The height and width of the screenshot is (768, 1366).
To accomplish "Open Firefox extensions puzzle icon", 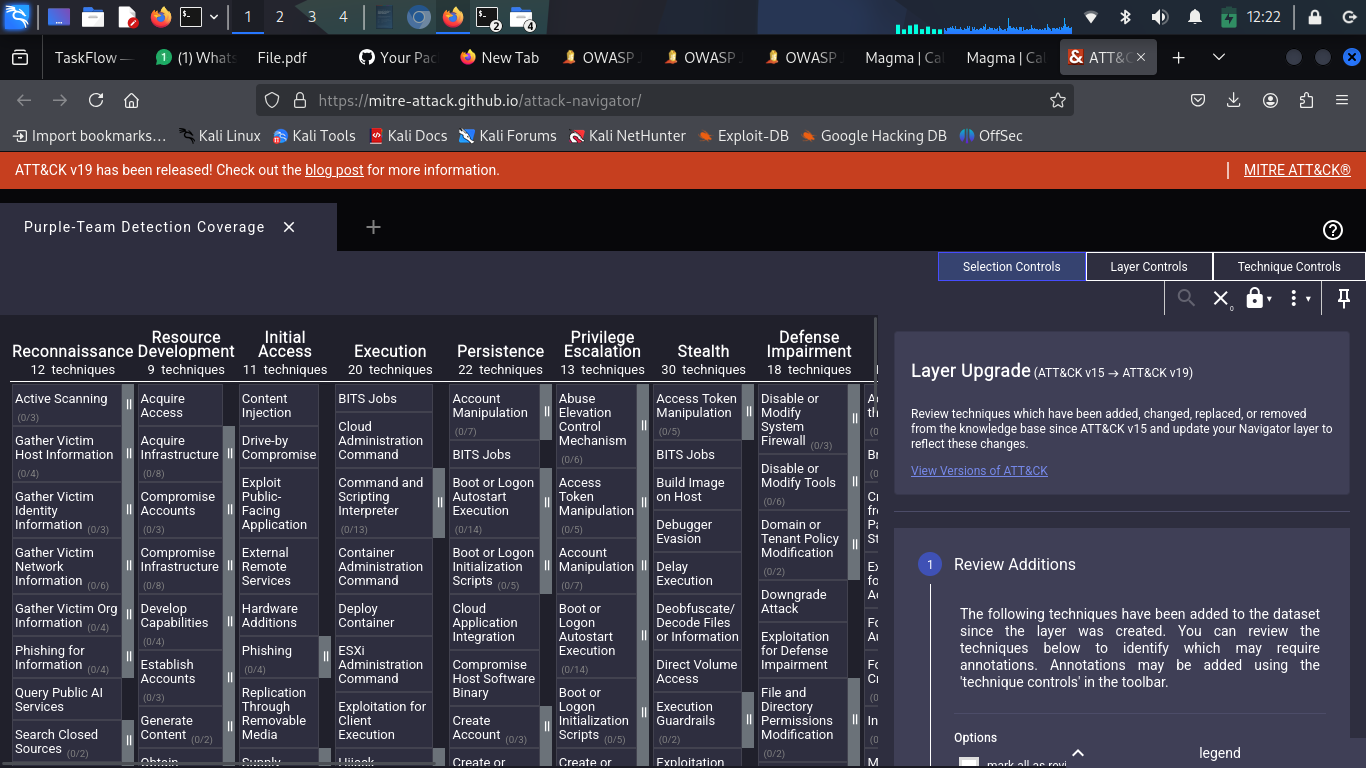I will click(x=1306, y=100).
